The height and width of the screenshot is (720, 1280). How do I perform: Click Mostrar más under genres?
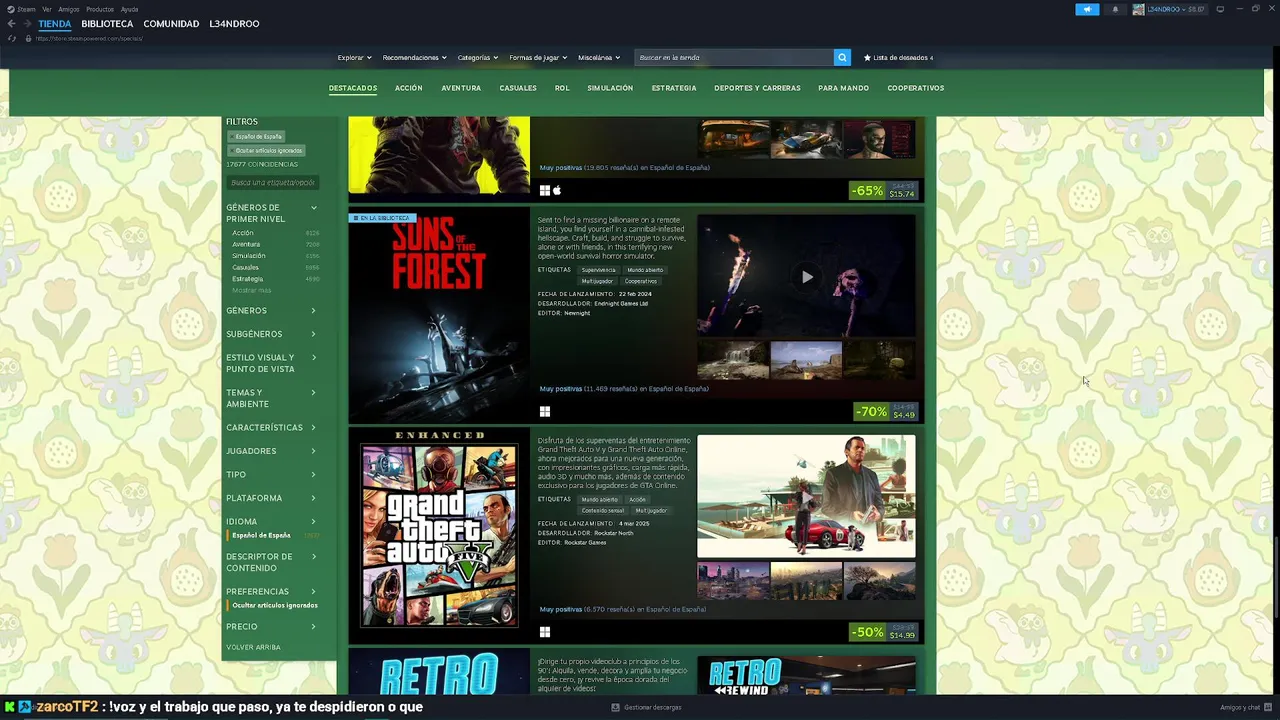(x=251, y=290)
